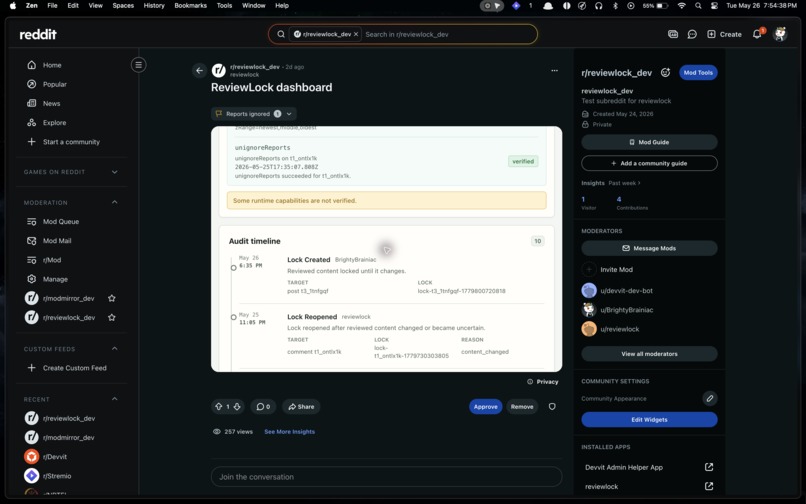This screenshot has height=504, width=806.
Task: Approve the post
Action: 485,407
